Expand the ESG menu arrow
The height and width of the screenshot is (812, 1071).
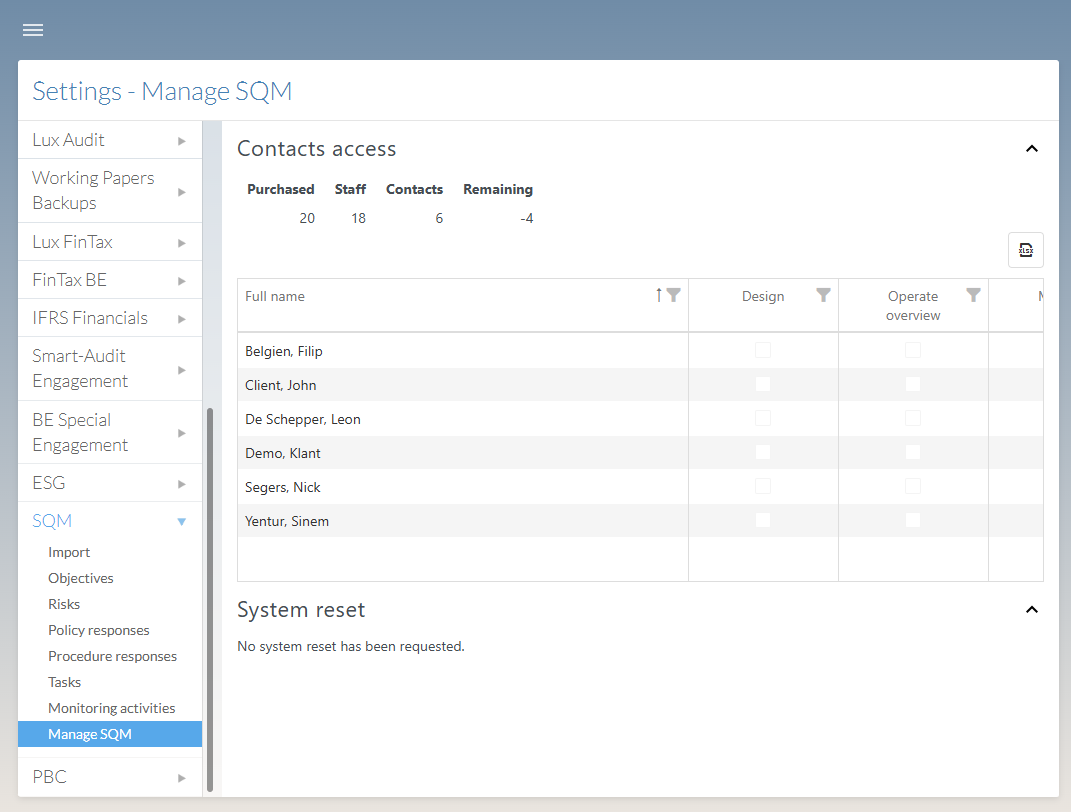click(x=182, y=484)
